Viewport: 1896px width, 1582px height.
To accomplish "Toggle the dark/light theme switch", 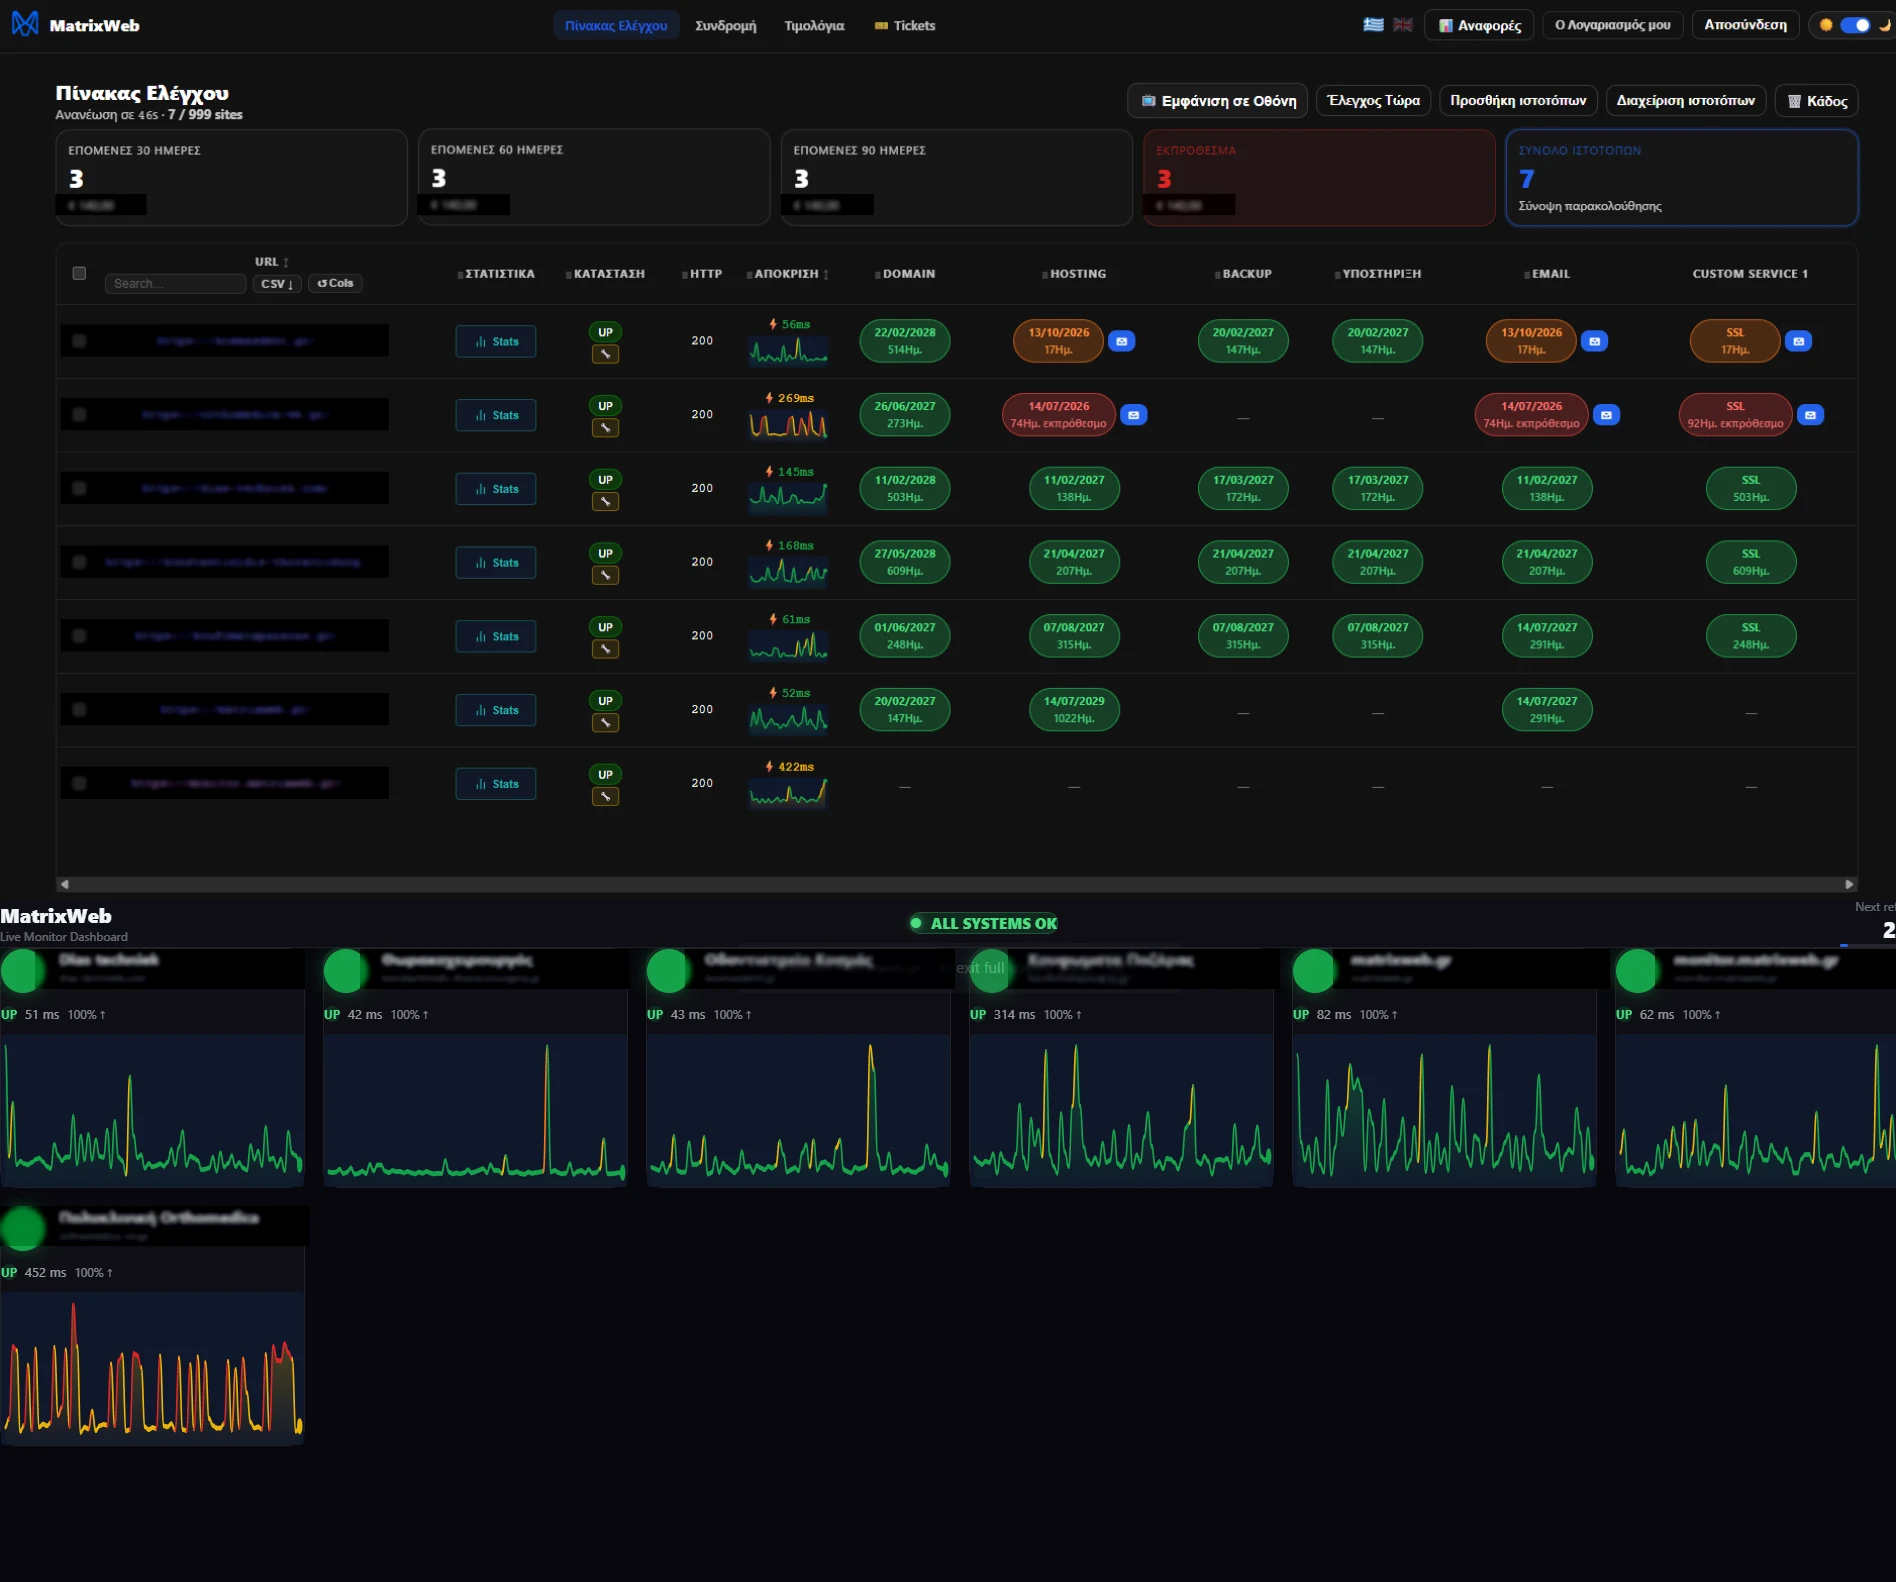I will pyautogui.click(x=1855, y=25).
